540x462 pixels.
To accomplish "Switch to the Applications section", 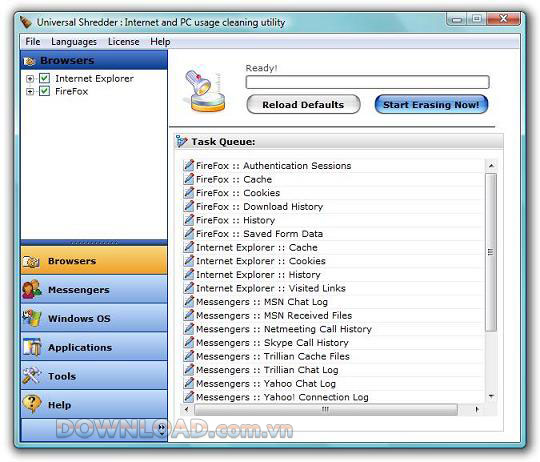I will (94, 347).
